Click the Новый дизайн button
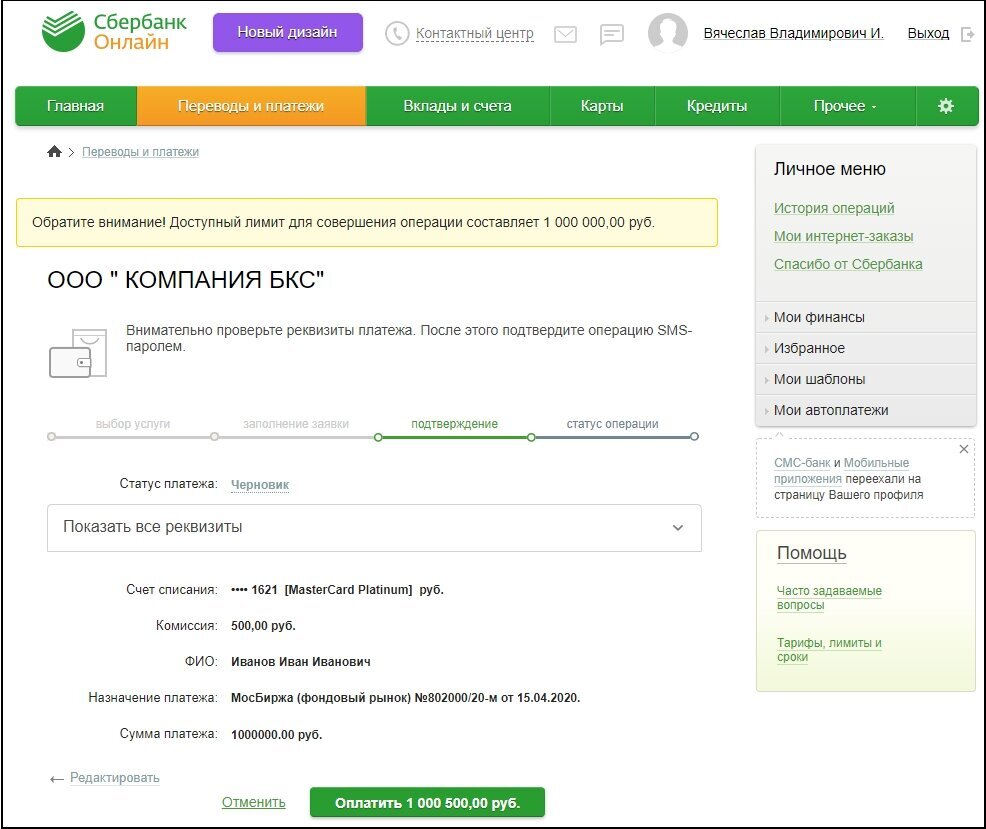 287,32
